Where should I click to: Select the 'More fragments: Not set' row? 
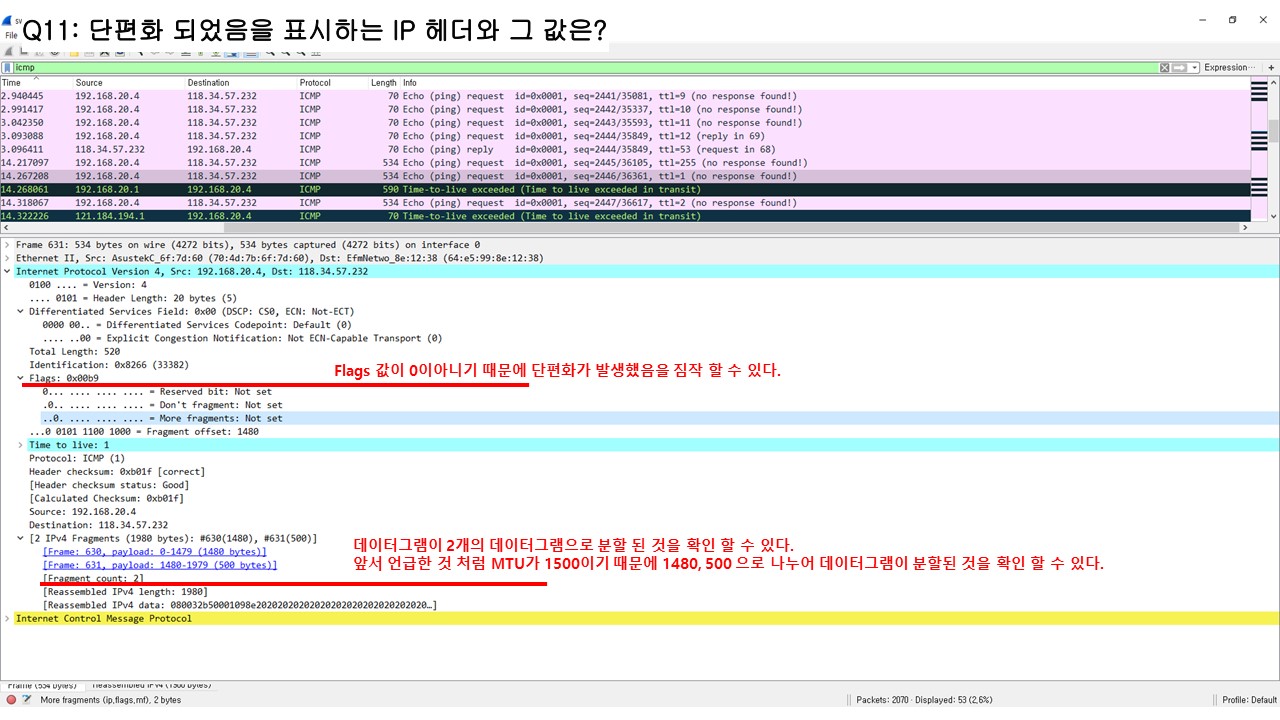click(162, 418)
